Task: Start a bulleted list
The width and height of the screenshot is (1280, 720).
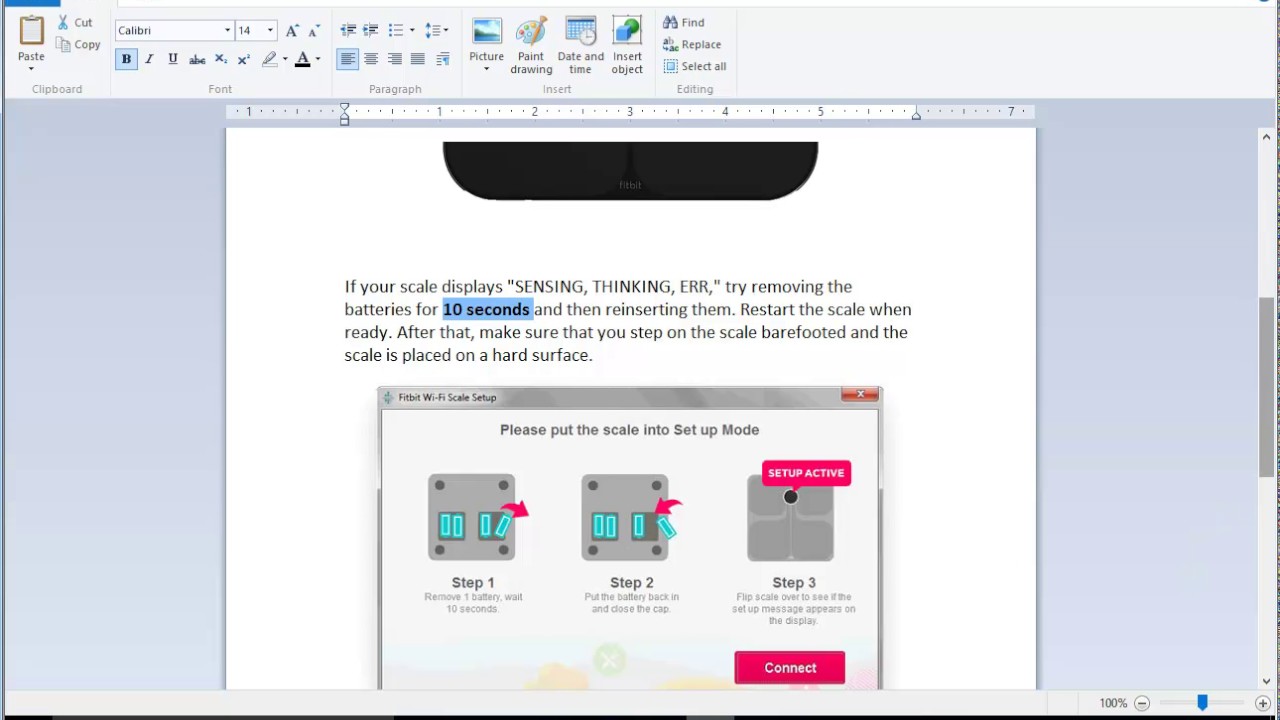Action: click(x=396, y=31)
